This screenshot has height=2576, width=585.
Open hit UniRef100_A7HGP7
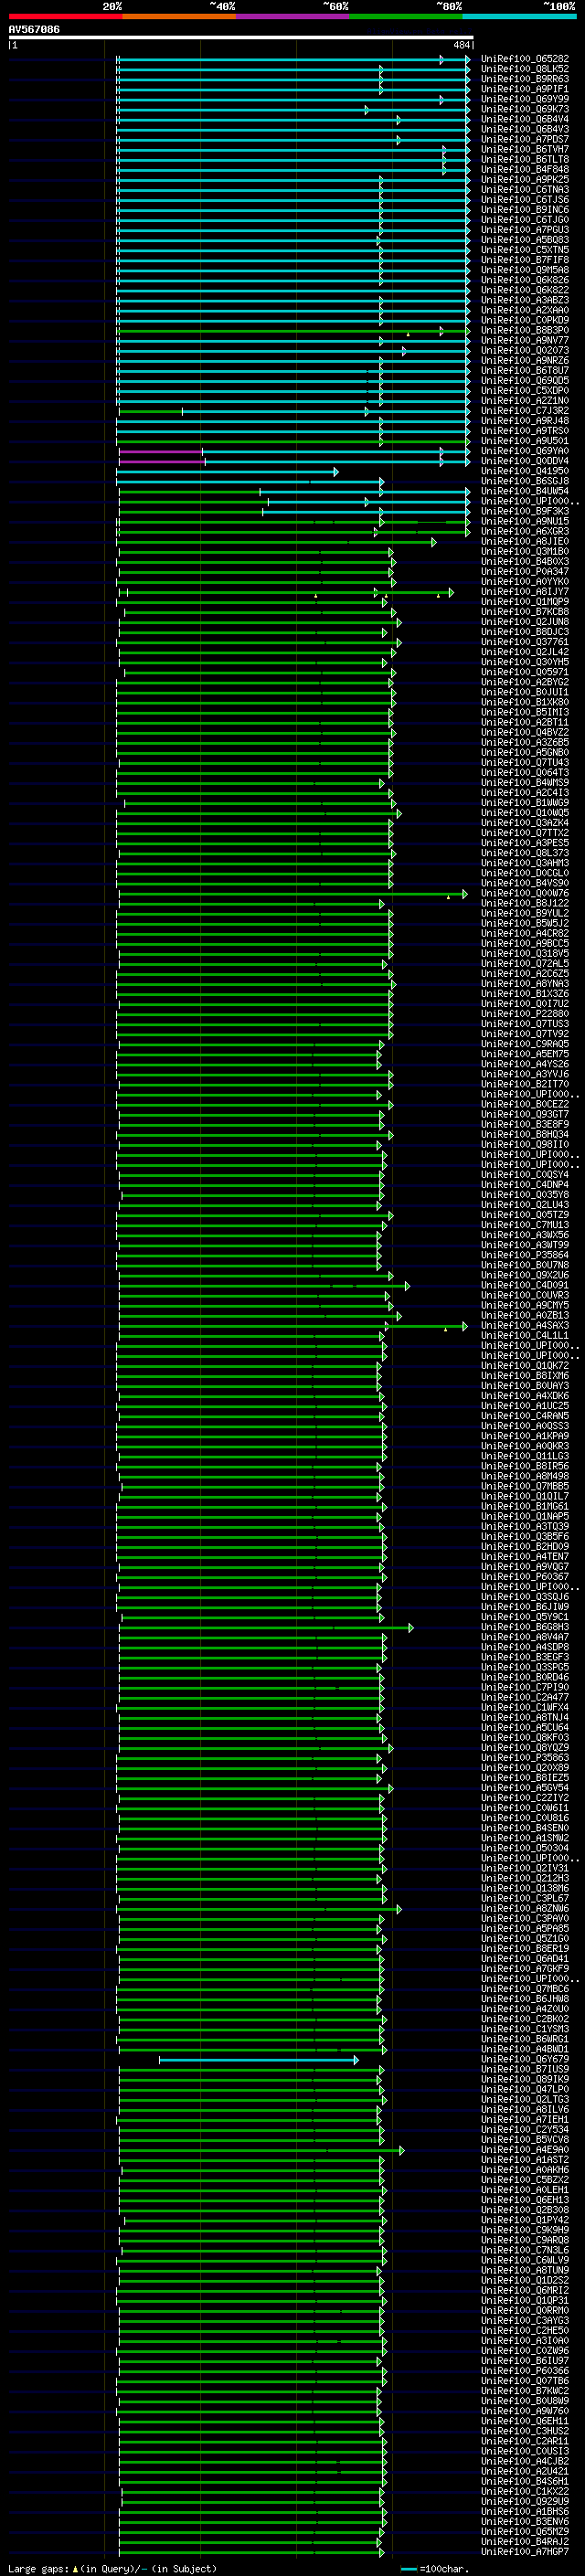coord(525,2552)
